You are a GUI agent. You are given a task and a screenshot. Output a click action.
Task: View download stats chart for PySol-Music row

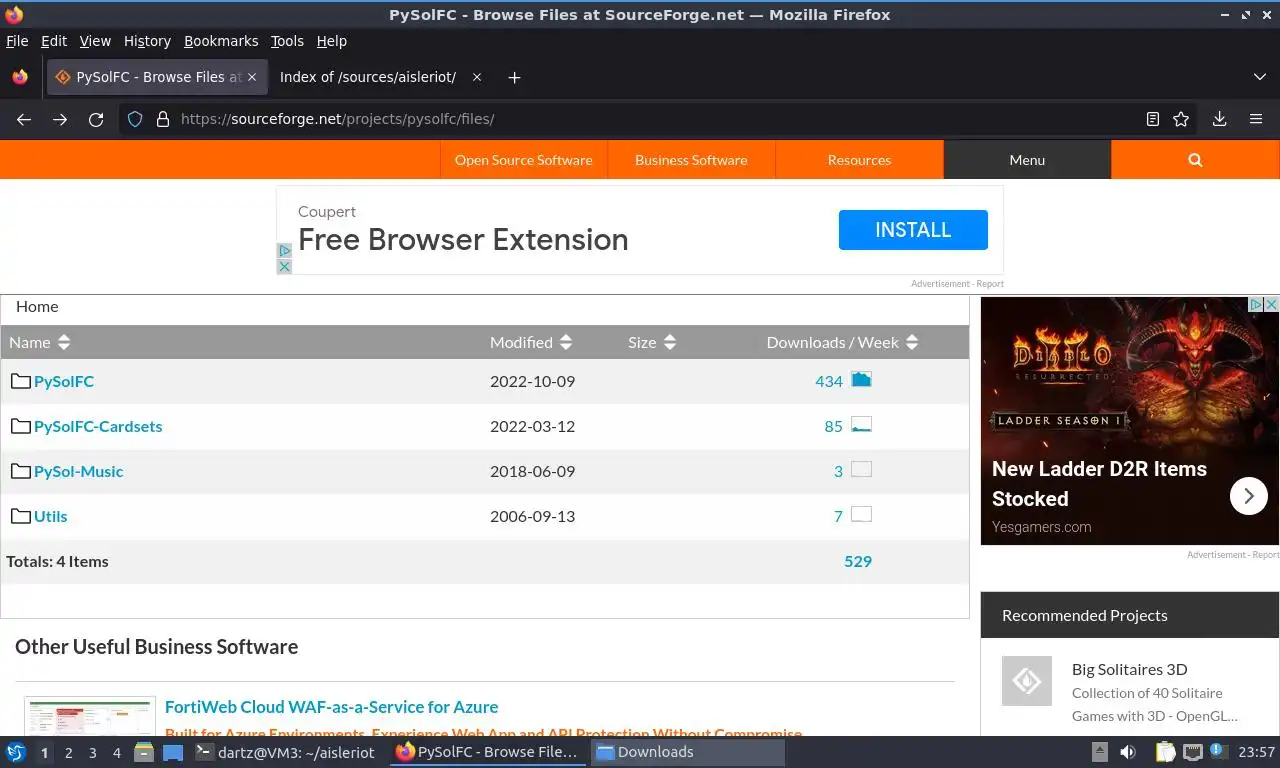pos(861,469)
